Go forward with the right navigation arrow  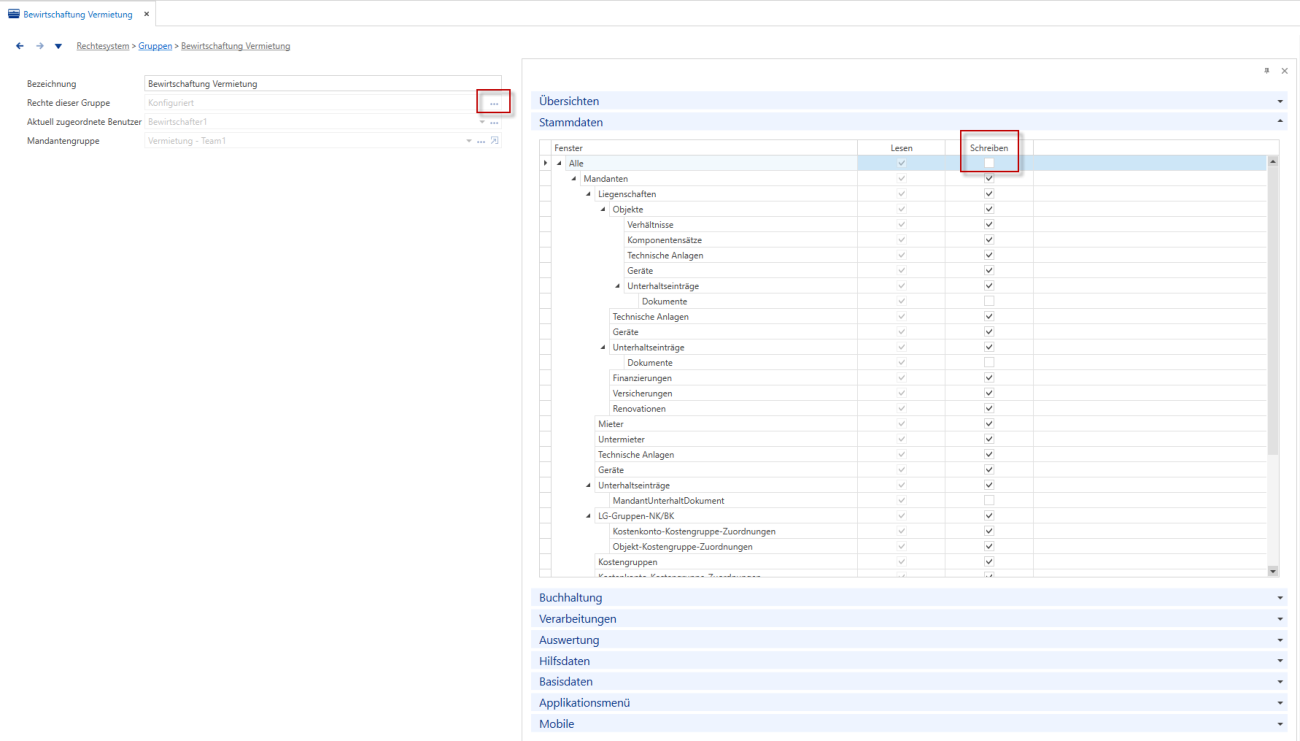click(x=40, y=46)
